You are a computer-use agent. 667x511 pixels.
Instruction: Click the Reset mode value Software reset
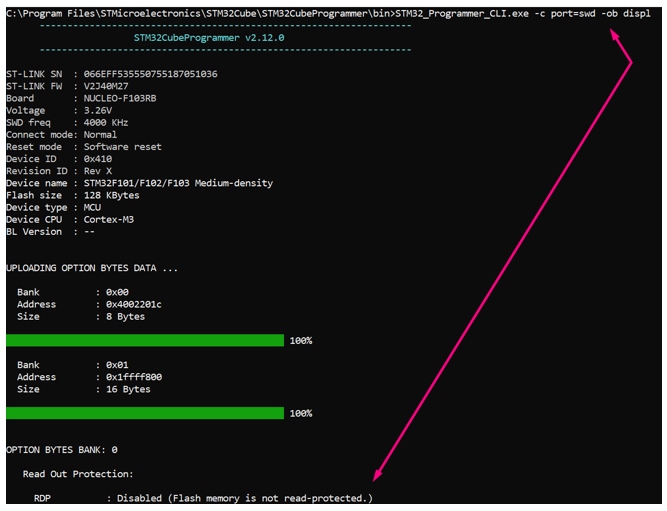pos(123,147)
